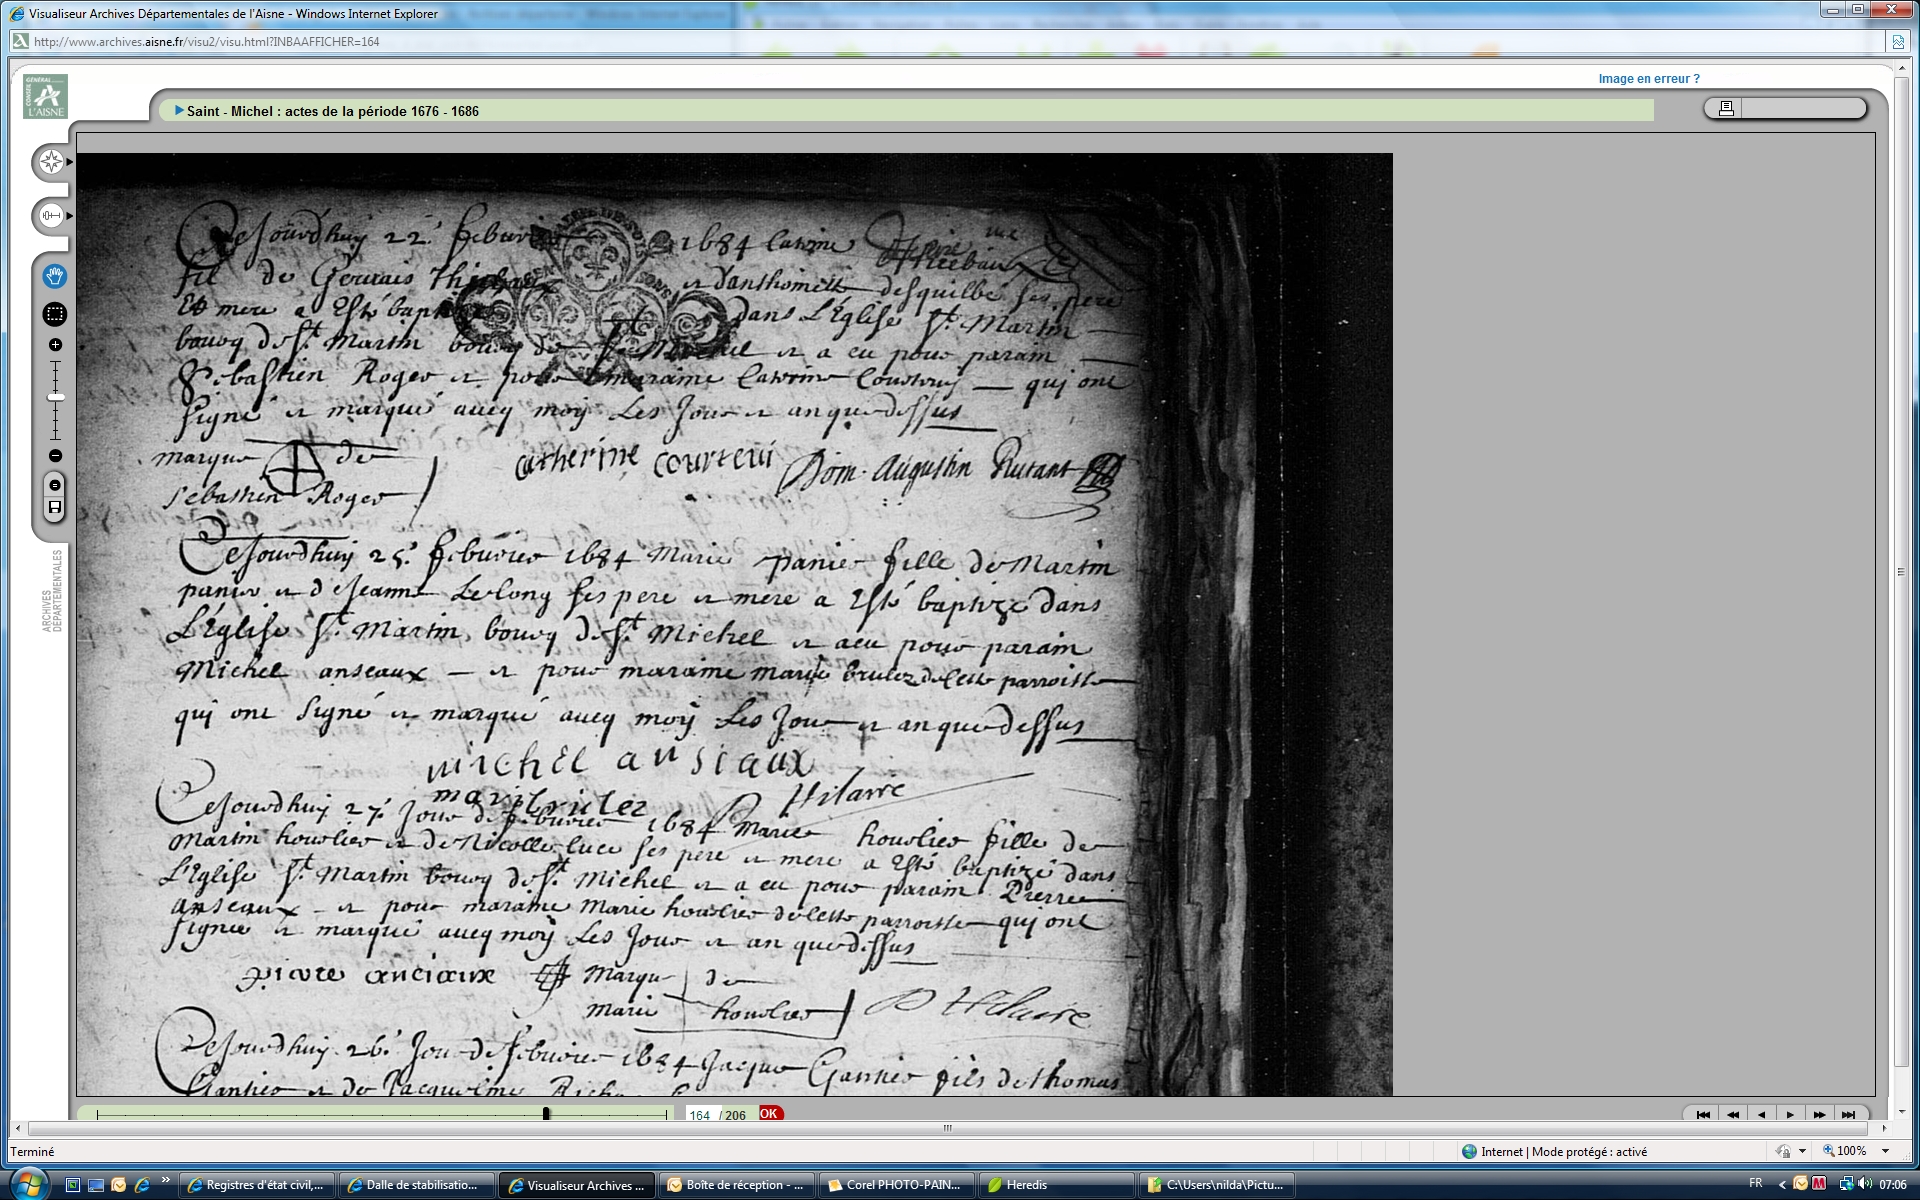Image resolution: width=1920 pixels, height=1200 pixels.
Task: Click the current page number field
Action: tap(700, 1115)
